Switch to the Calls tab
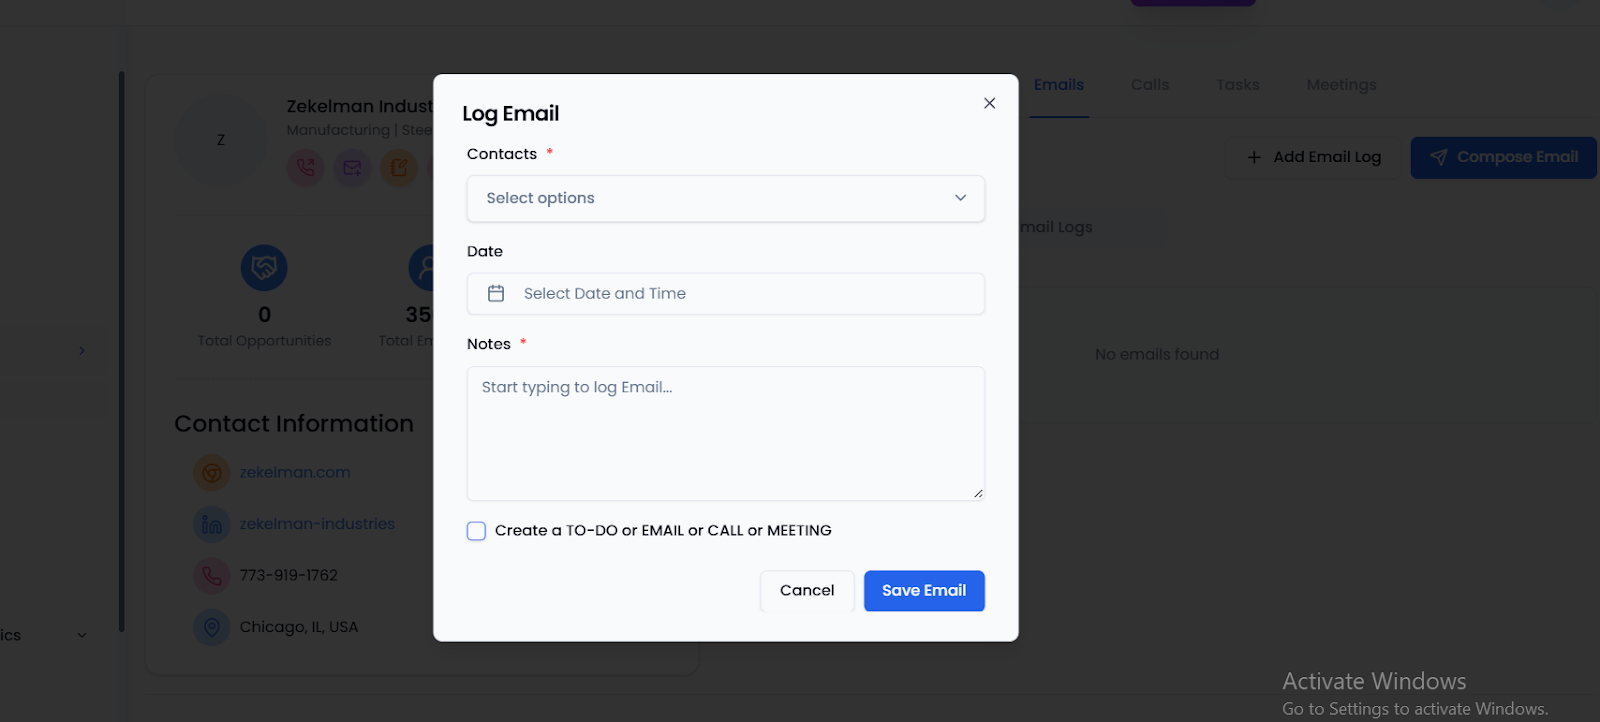The width and height of the screenshot is (1600, 722). pos(1149,85)
